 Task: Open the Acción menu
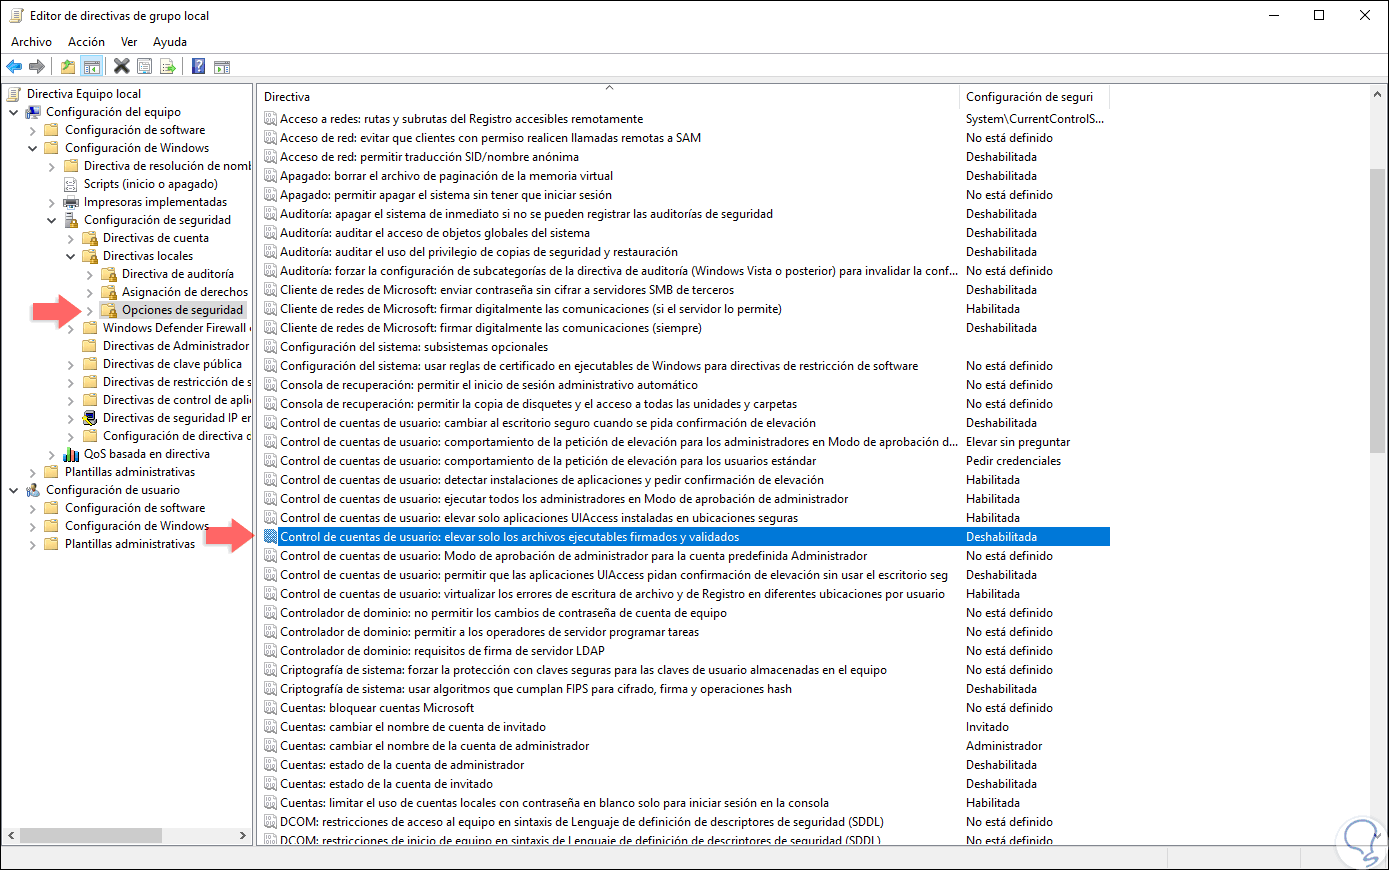click(x=86, y=41)
